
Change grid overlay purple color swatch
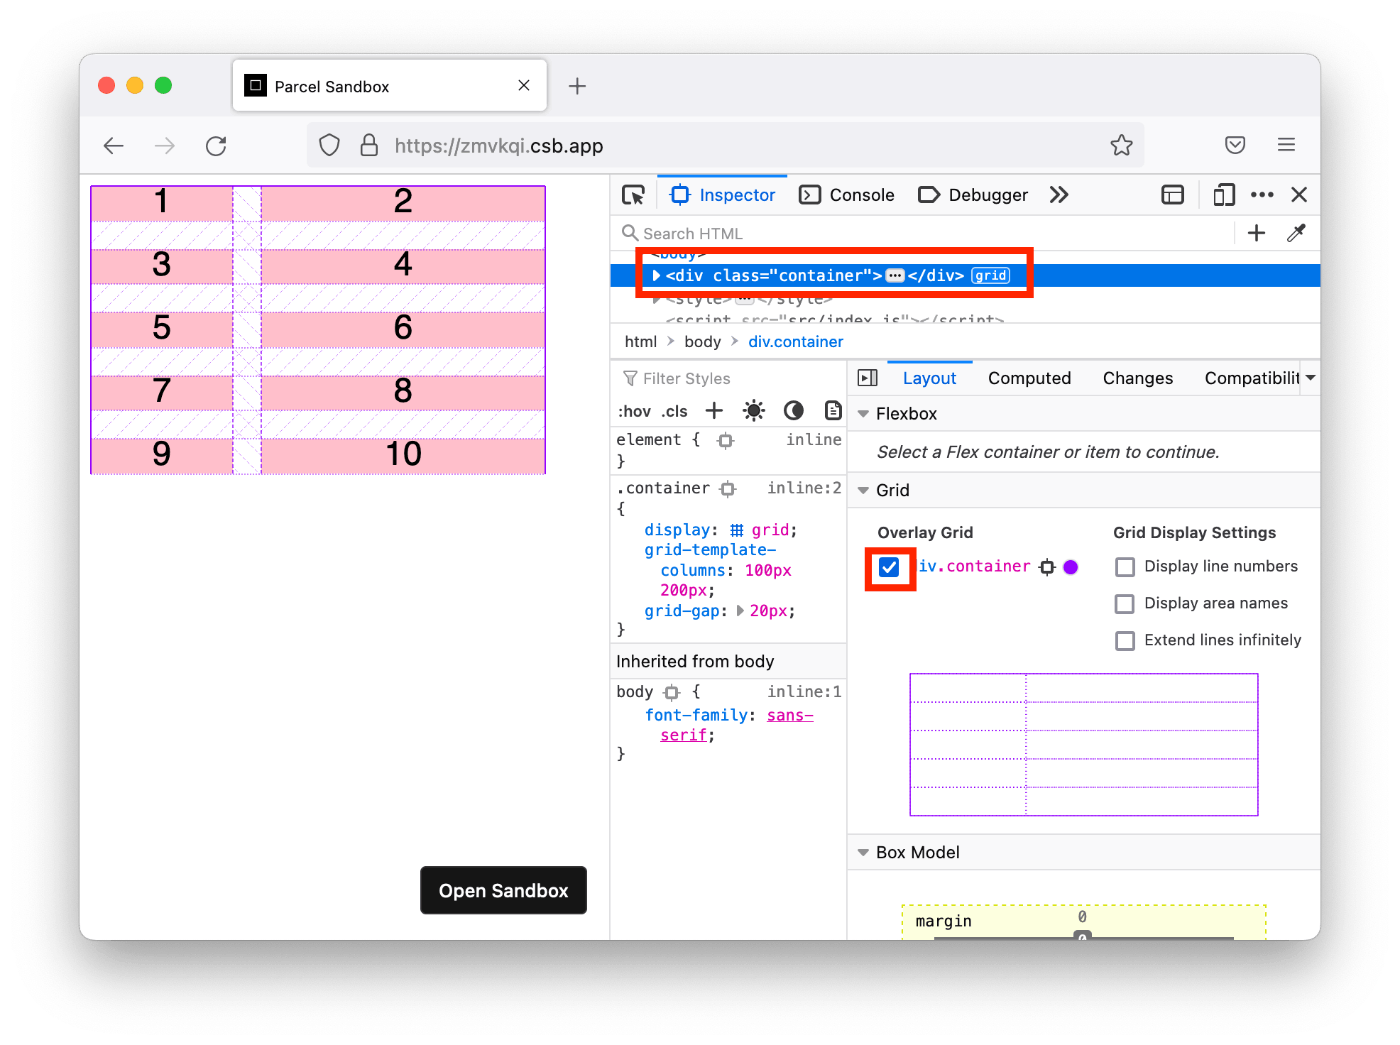[x=1071, y=567]
